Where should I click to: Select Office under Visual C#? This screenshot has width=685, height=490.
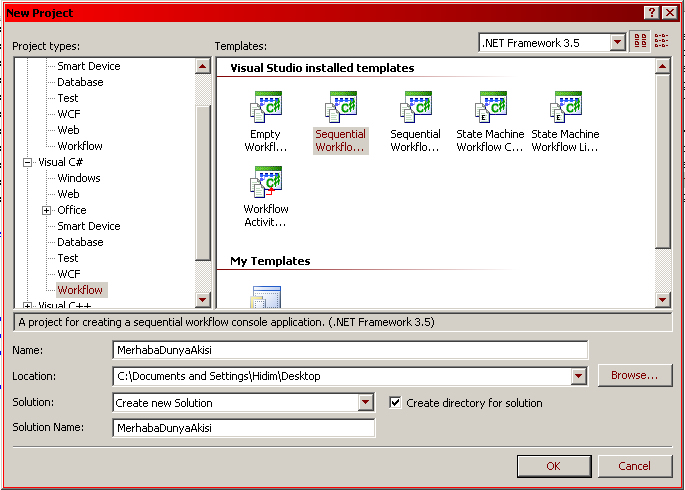coord(72,210)
